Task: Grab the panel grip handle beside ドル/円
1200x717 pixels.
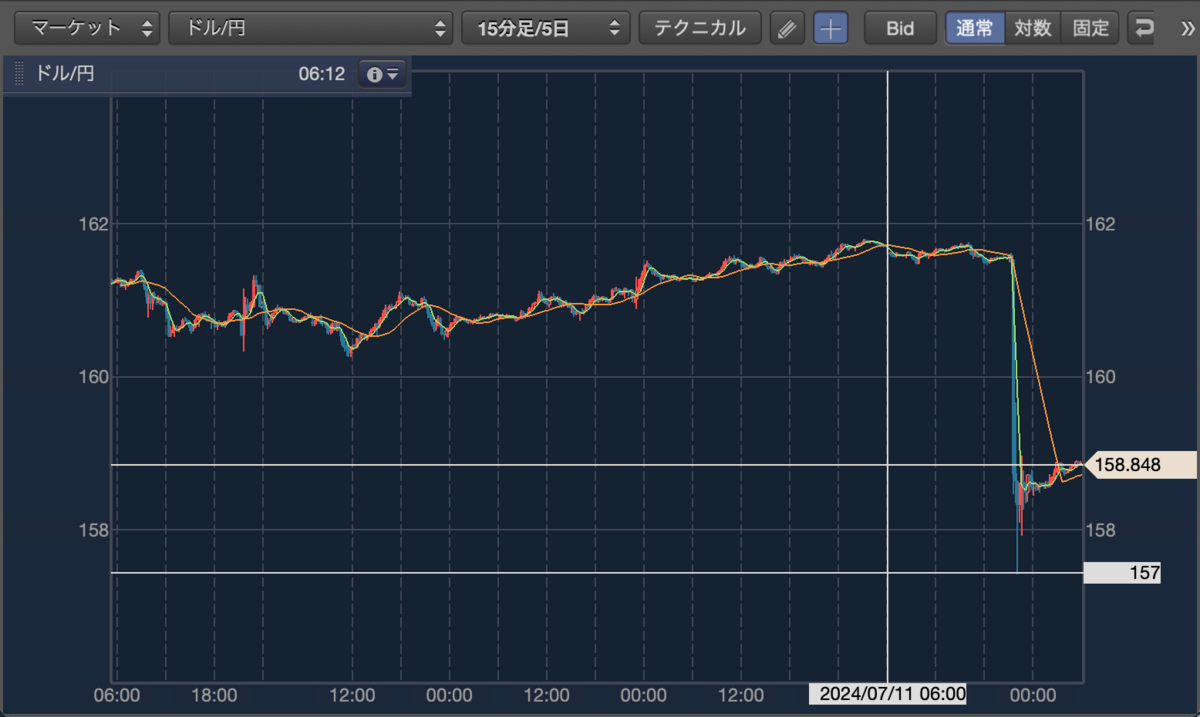Action: coord(18,74)
